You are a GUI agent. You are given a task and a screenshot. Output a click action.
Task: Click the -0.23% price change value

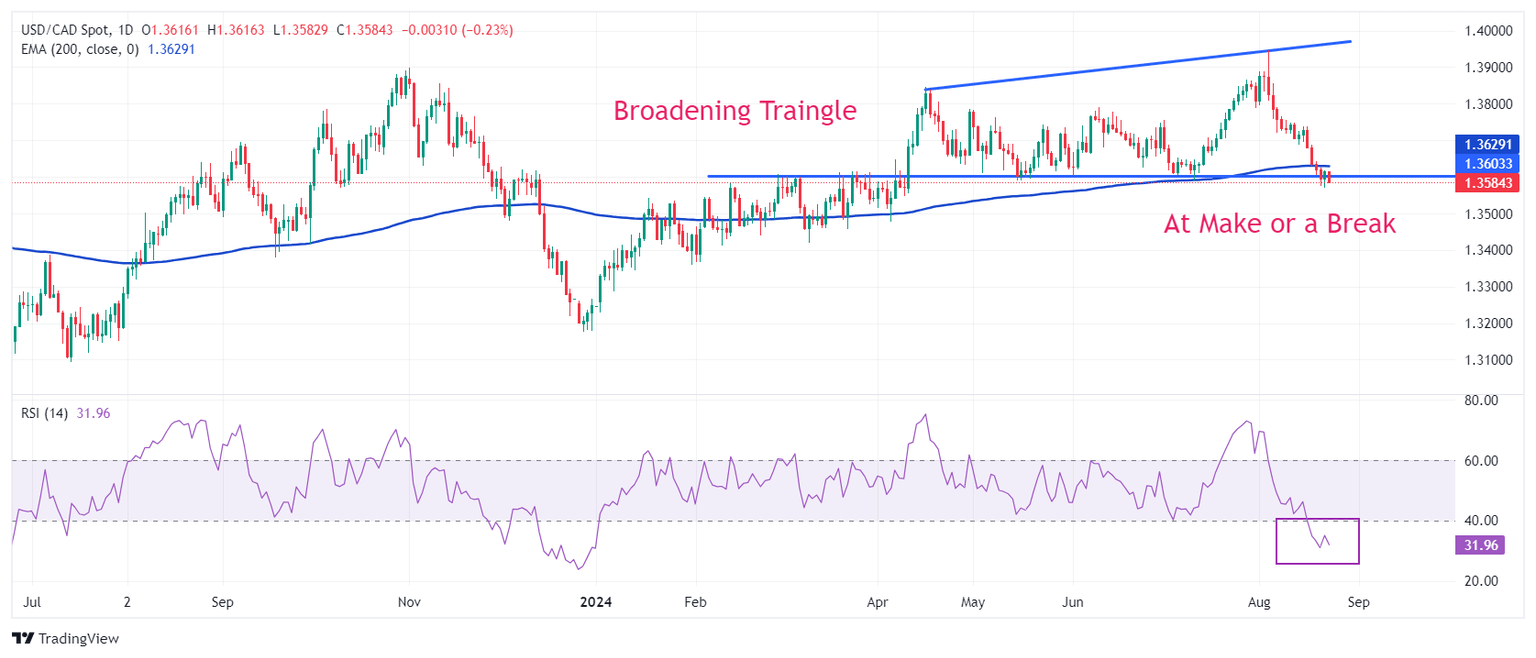tap(490, 31)
